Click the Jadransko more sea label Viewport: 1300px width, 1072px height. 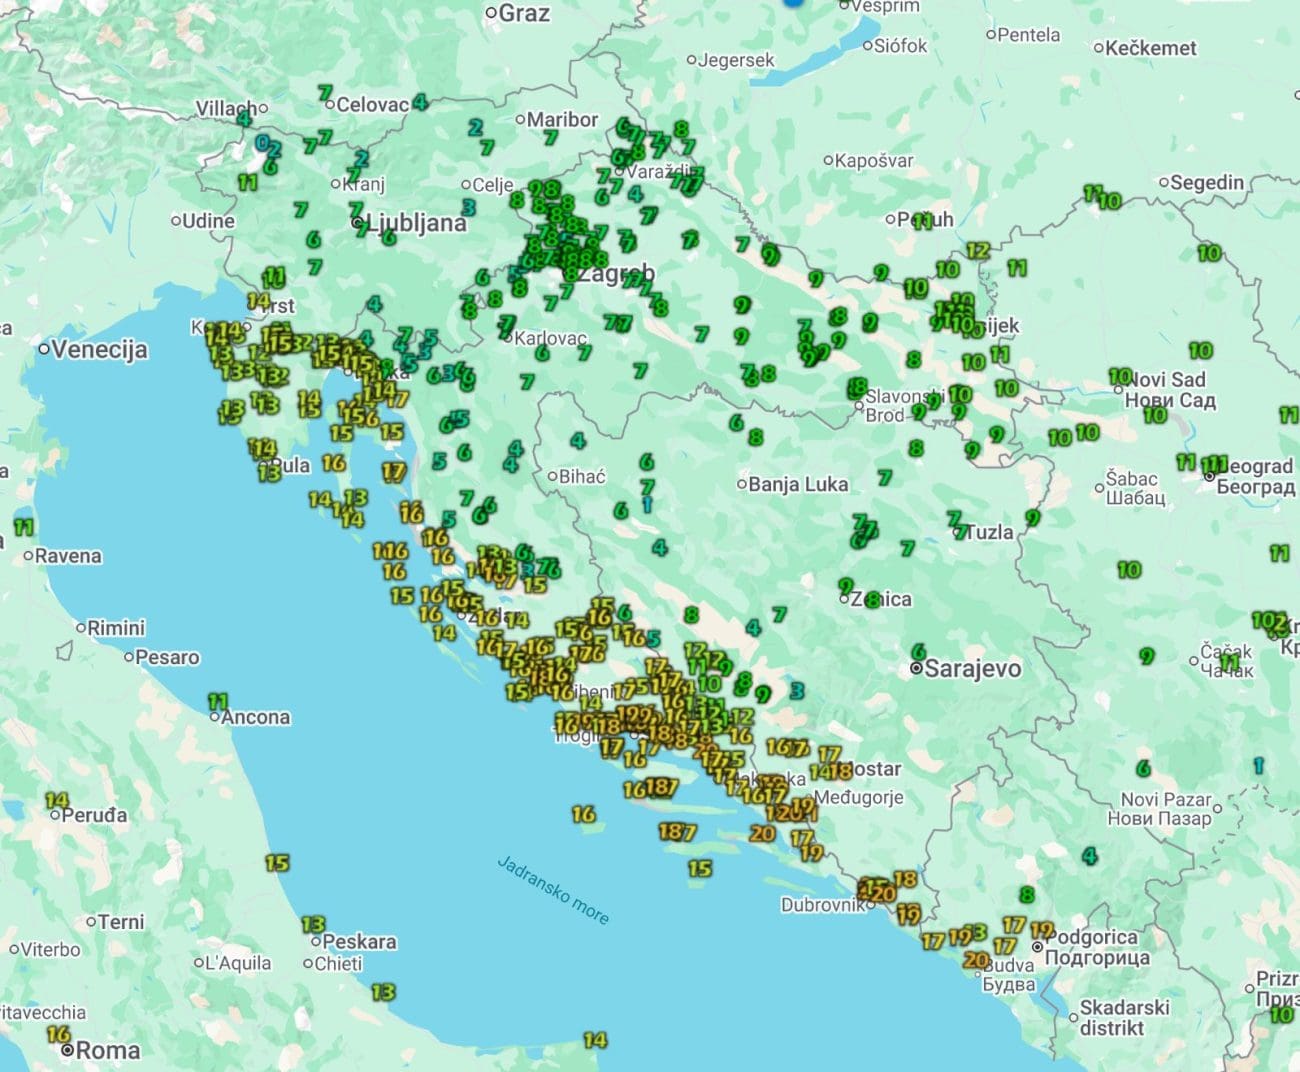click(552, 889)
